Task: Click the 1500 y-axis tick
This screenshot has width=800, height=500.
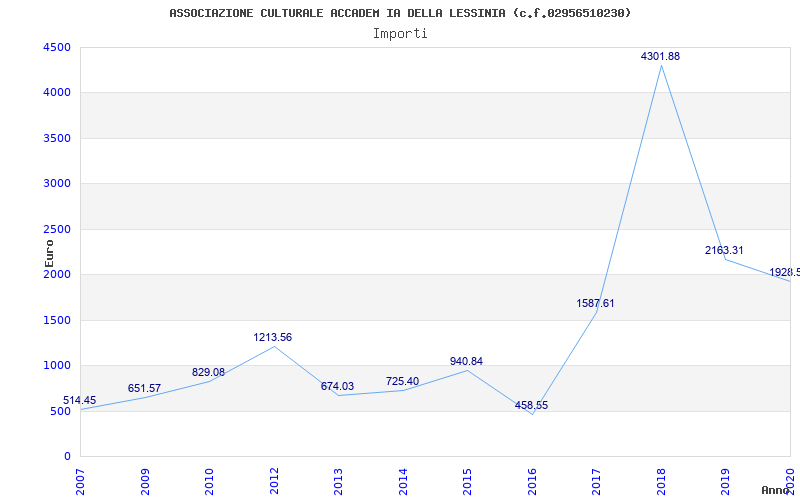Action: (57, 320)
